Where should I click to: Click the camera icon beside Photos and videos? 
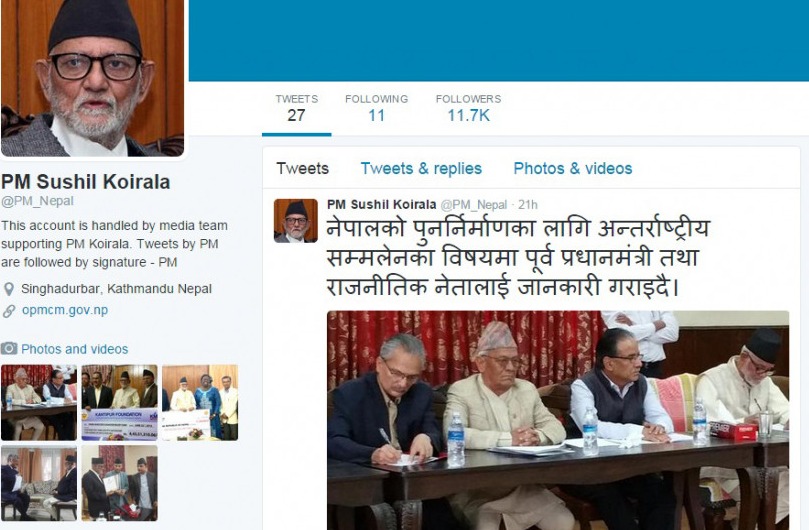click(x=9, y=349)
